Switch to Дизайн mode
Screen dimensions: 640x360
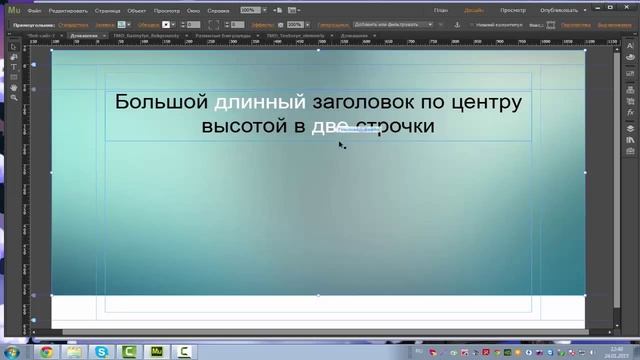tap(474, 10)
